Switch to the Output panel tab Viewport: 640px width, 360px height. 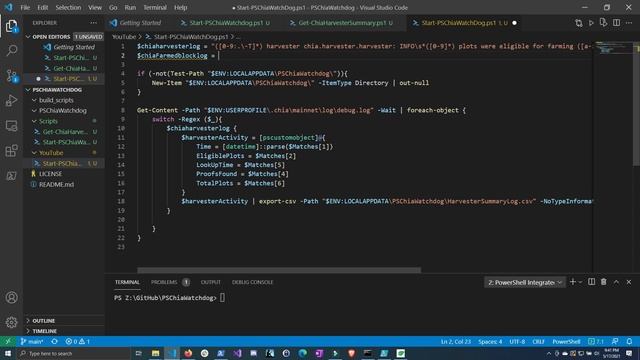[211, 282]
